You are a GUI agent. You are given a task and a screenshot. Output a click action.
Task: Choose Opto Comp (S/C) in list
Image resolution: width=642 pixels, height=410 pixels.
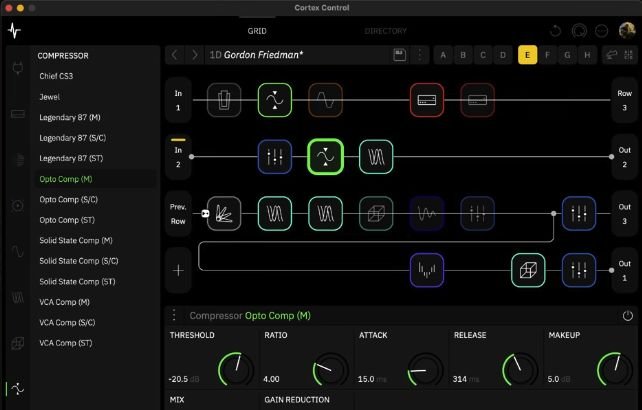coord(68,199)
